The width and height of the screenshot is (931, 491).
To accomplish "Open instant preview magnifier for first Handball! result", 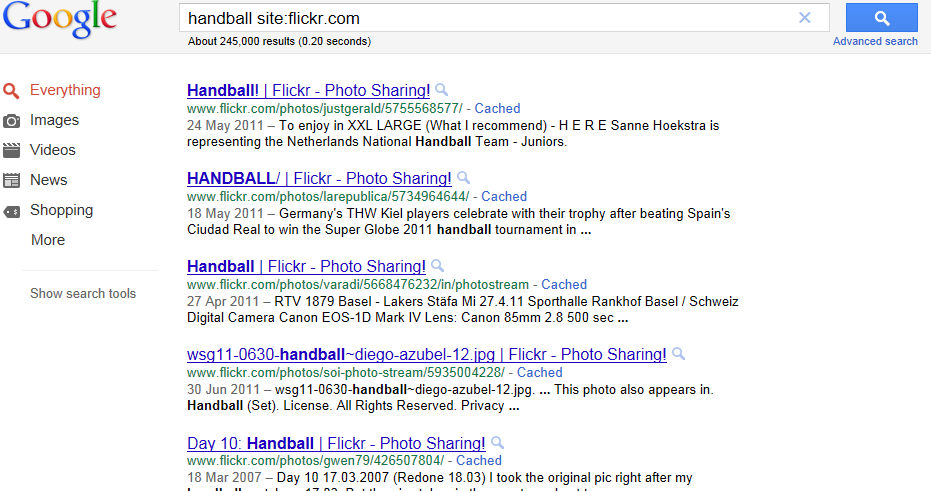I will (x=441, y=90).
